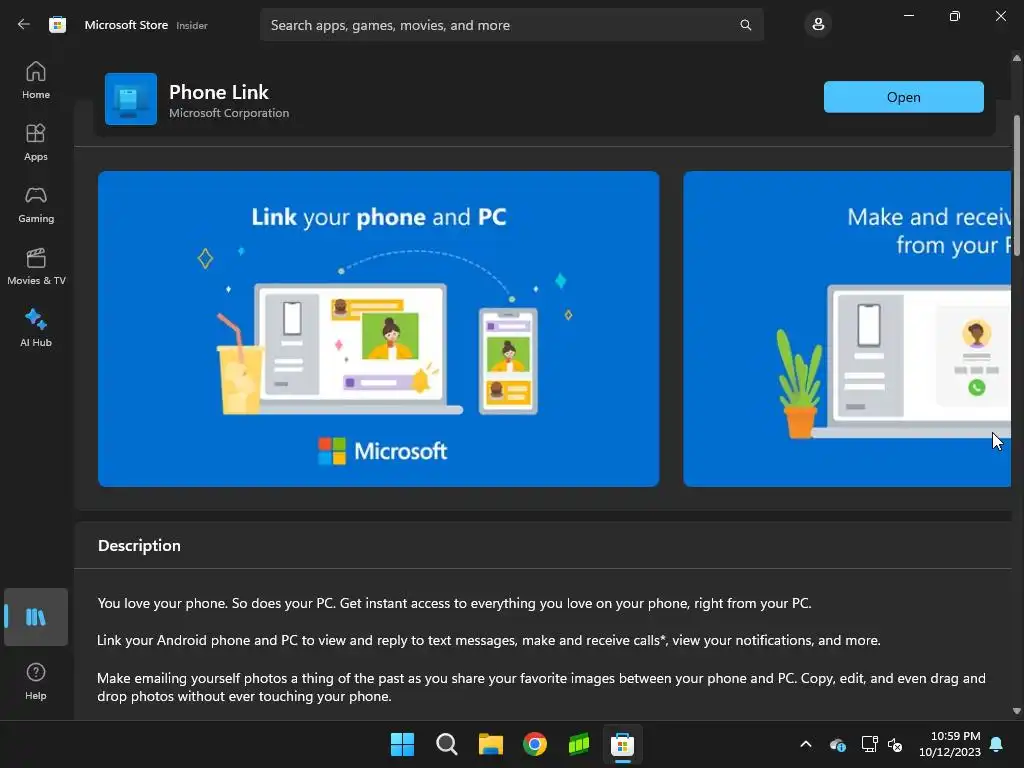Click the search box for apps and games
This screenshot has width=1024, height=768.
click(x=511, y=25)
